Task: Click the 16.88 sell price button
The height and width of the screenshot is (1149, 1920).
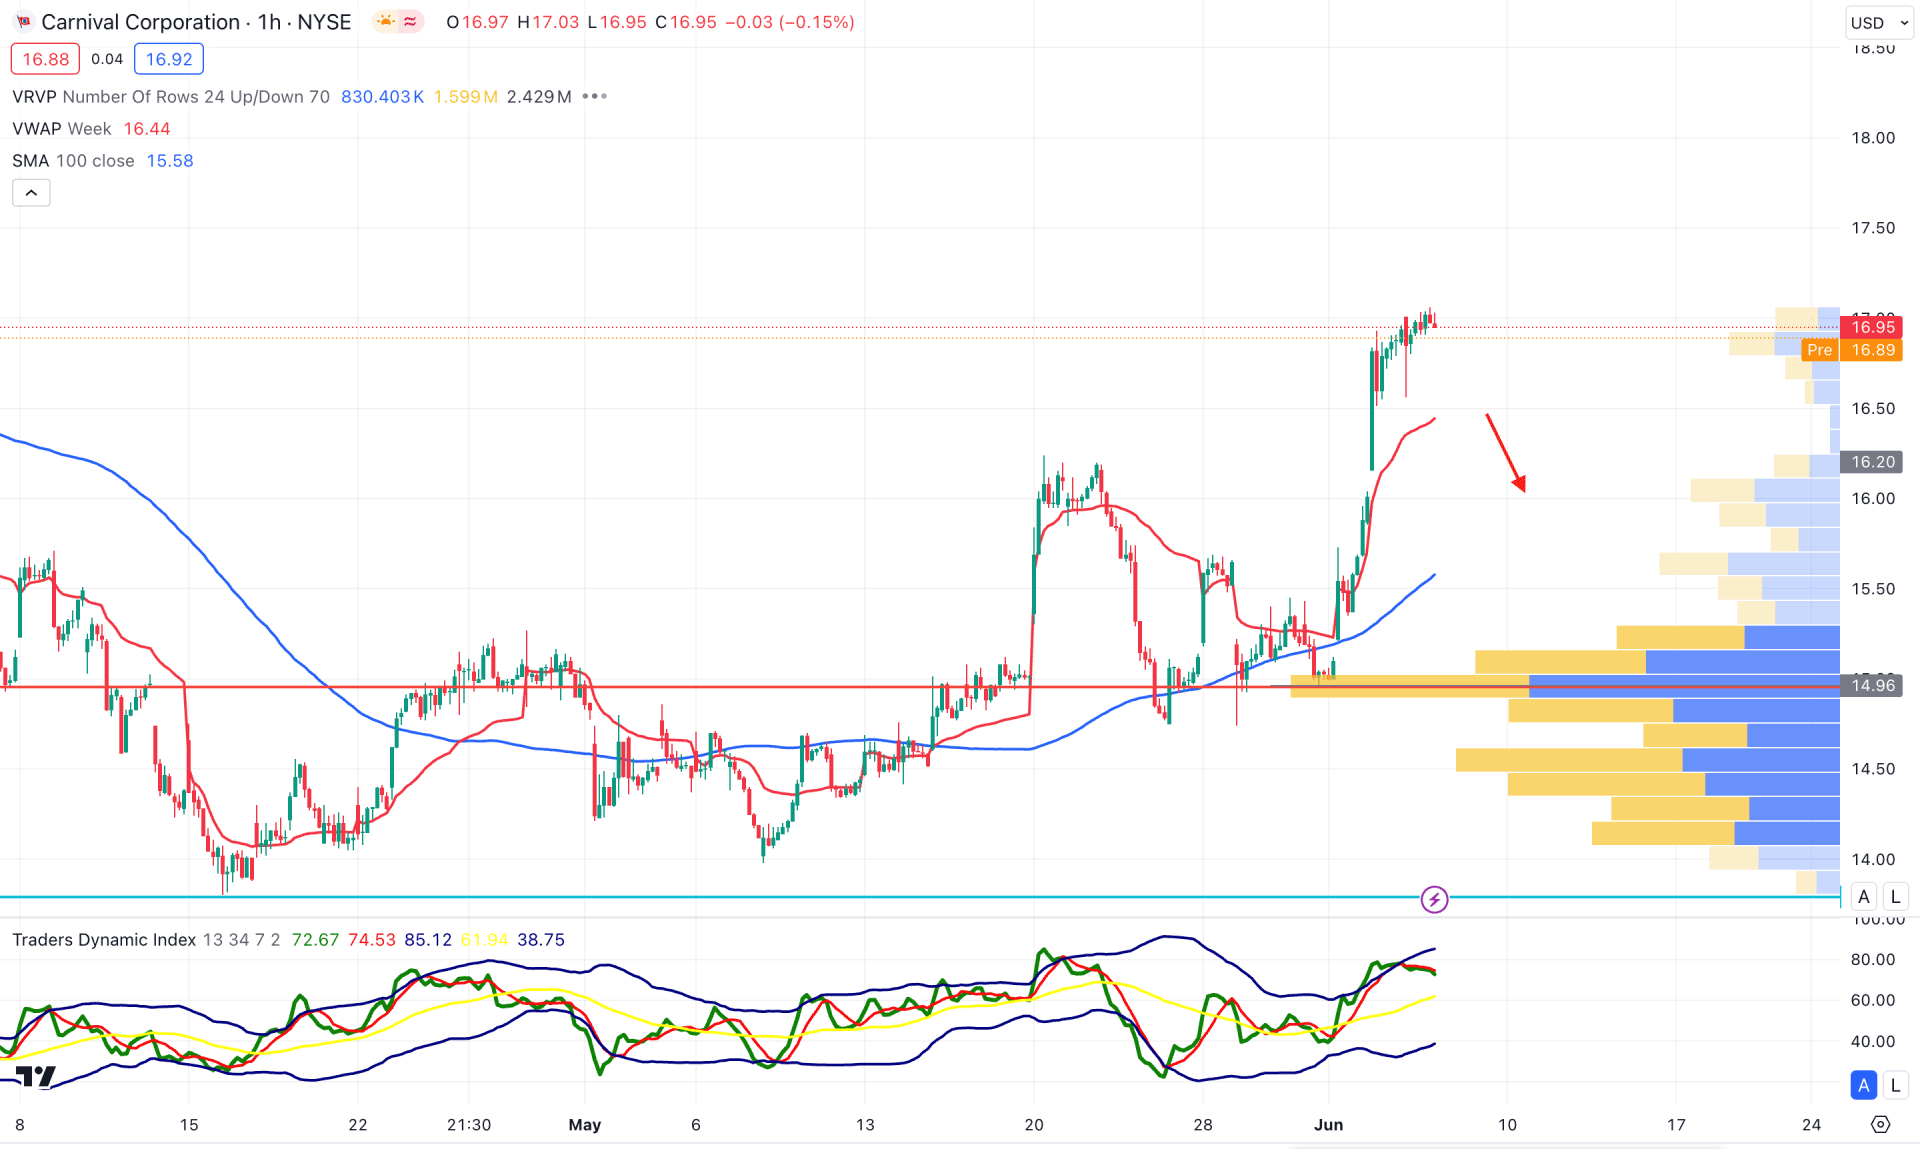Action: click(45, 59)
